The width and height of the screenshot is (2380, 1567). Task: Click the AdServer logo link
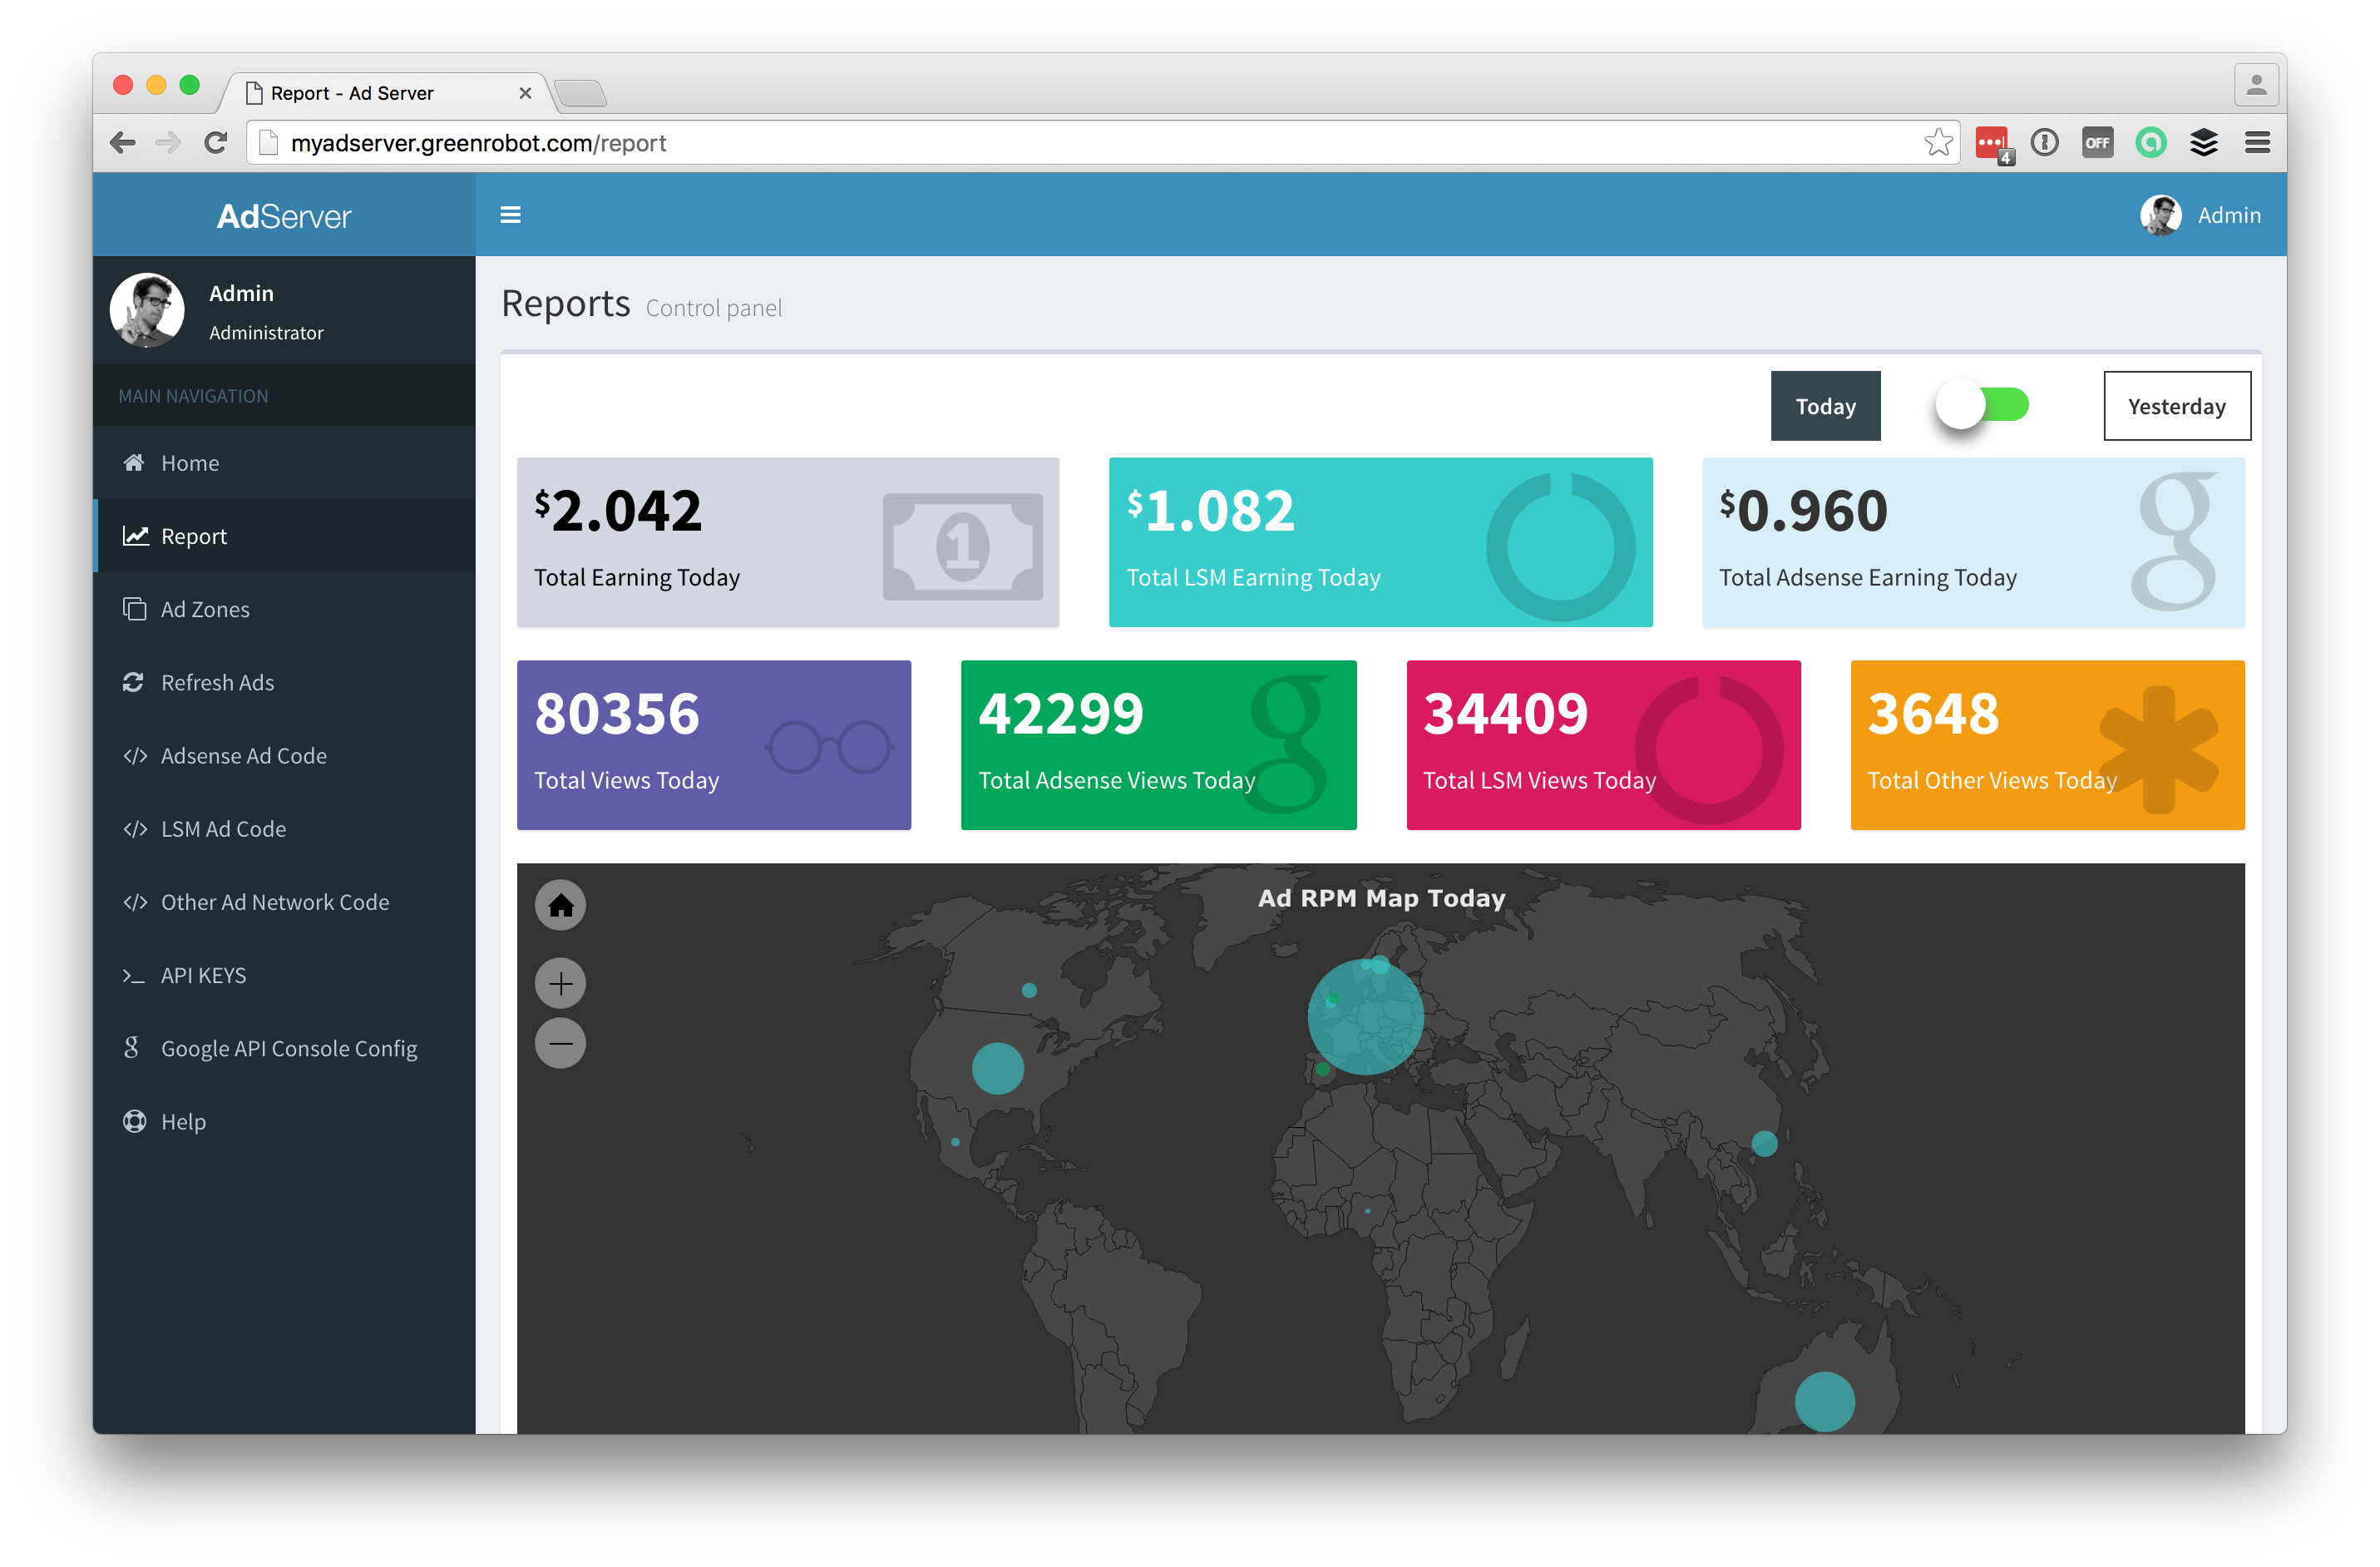pos(284,216)
